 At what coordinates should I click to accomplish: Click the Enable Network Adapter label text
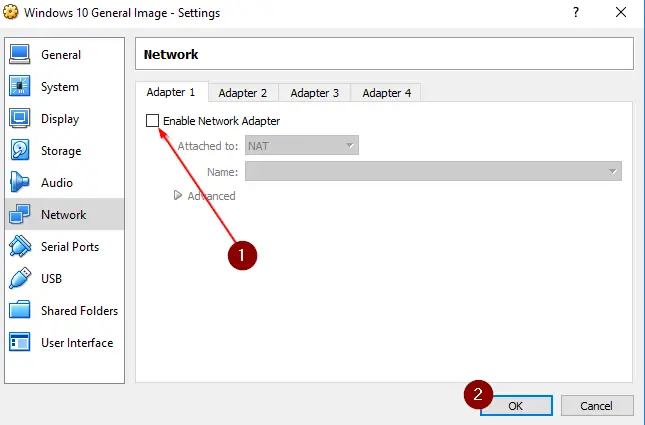(x=221, y=121)
